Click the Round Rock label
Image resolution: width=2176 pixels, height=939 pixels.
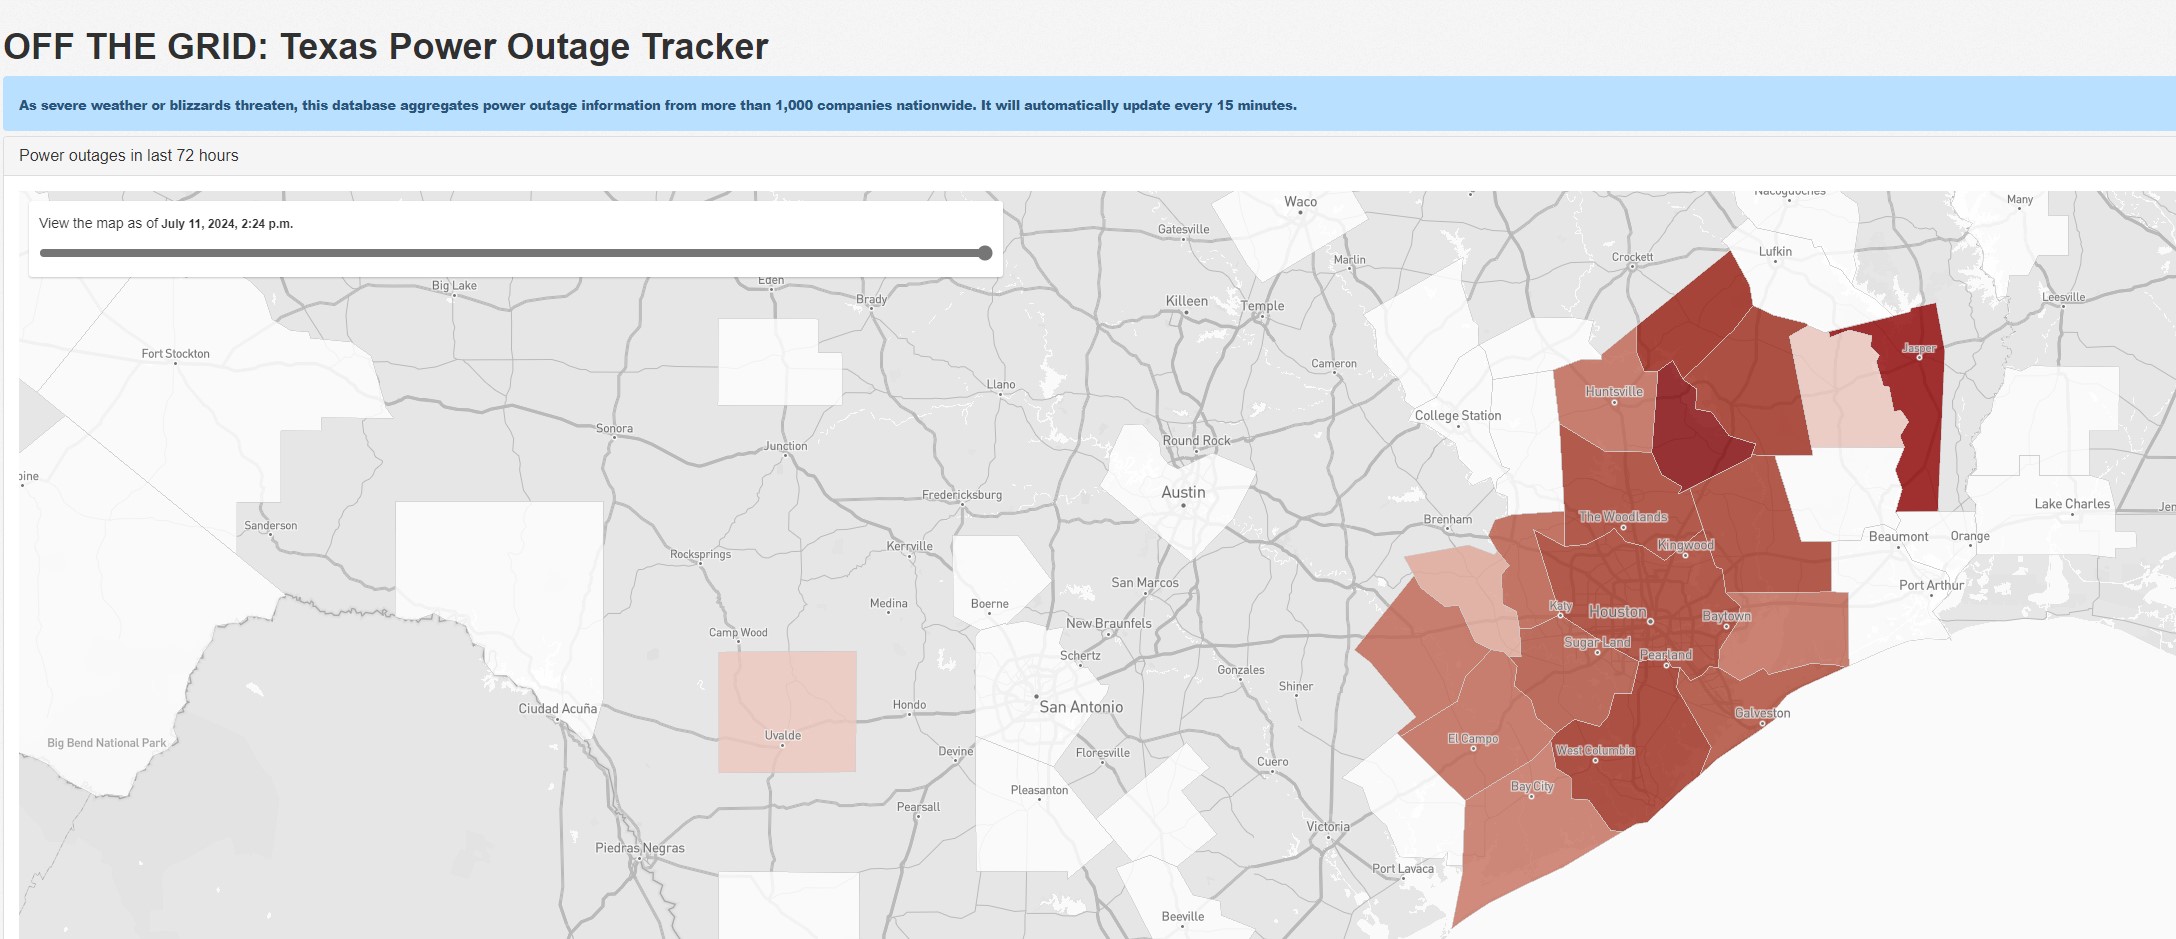point(1196,441)
